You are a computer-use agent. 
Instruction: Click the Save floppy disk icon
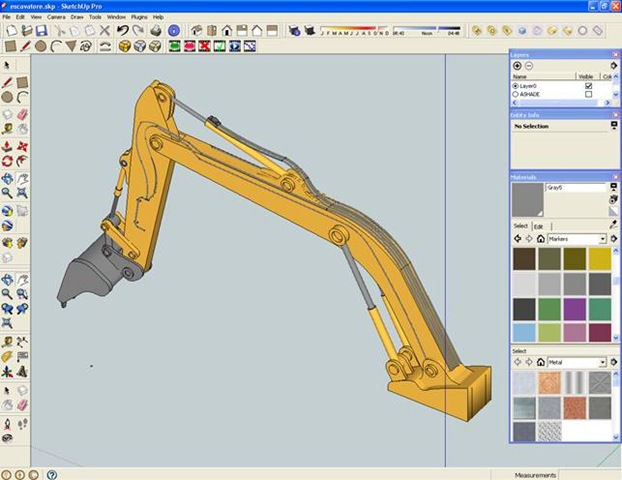tap(41, 31)
